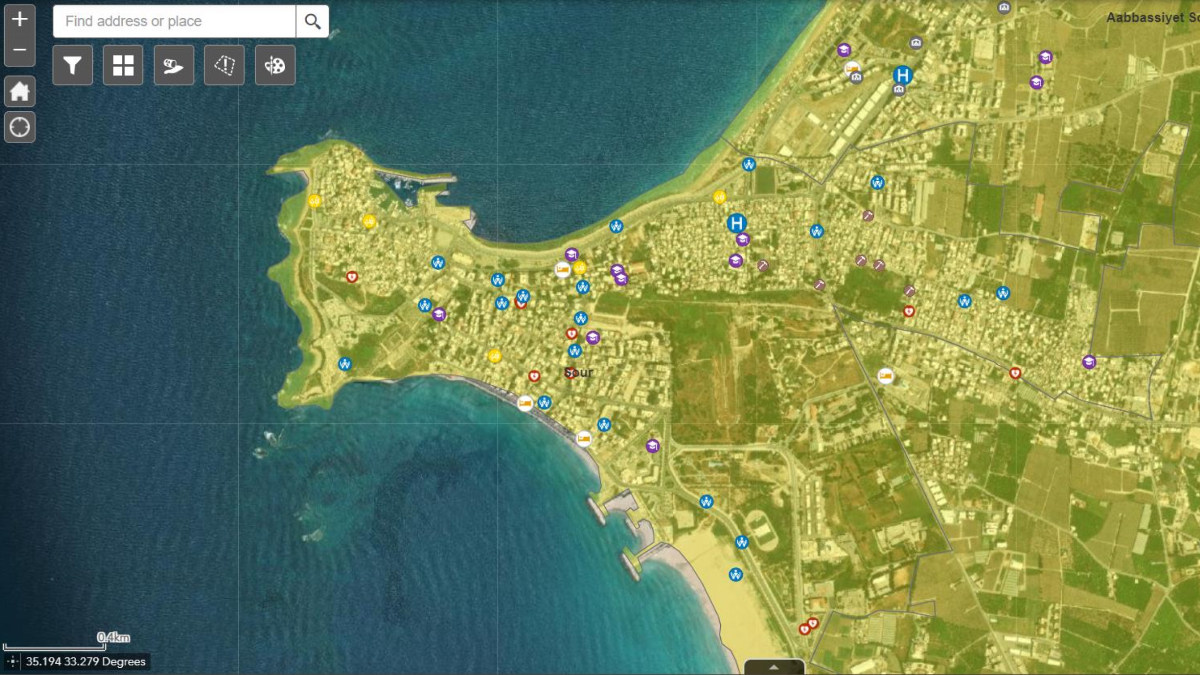The width and height of the screenshot is (1200, 675).
Task: Open the dashed-polygon exclamation incident widget
Action: 224,65
